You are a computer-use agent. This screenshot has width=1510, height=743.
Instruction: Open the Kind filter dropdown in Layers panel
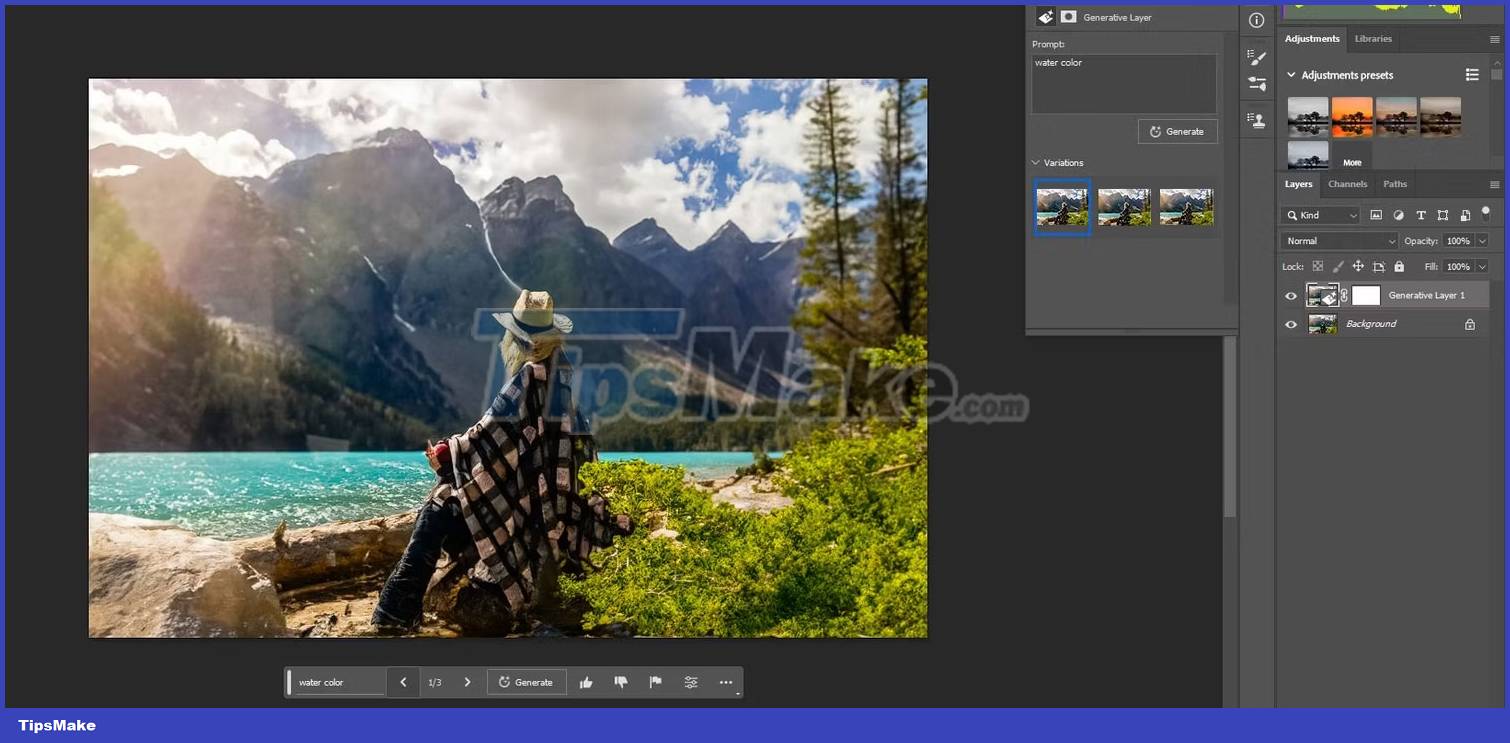[x=1320, y=215]
